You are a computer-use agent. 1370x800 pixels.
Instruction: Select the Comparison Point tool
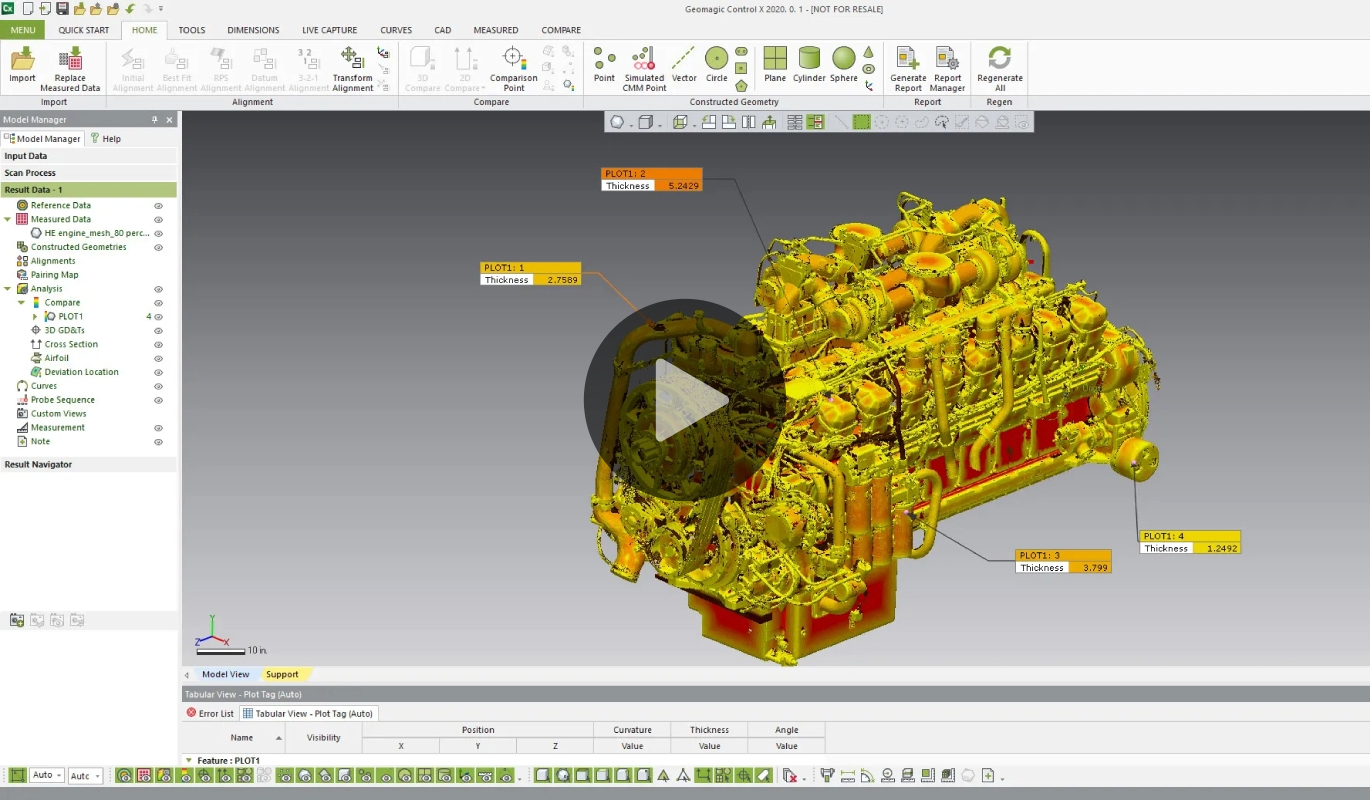coord(513,69)
